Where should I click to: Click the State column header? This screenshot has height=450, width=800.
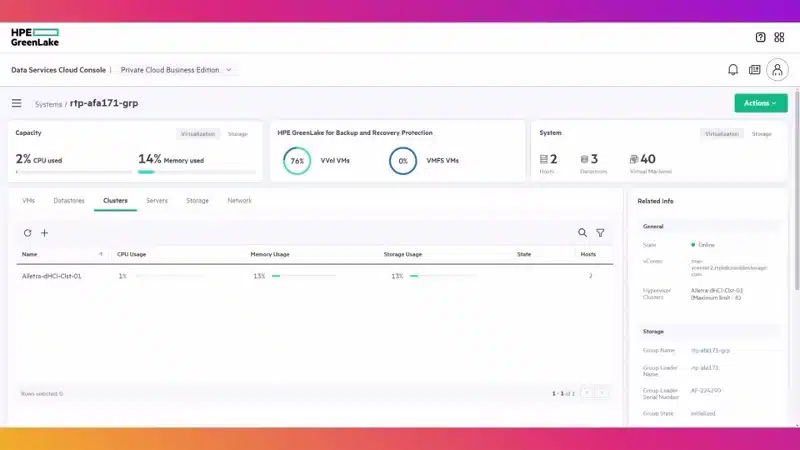pyautogui.click(x=524, y=254)
